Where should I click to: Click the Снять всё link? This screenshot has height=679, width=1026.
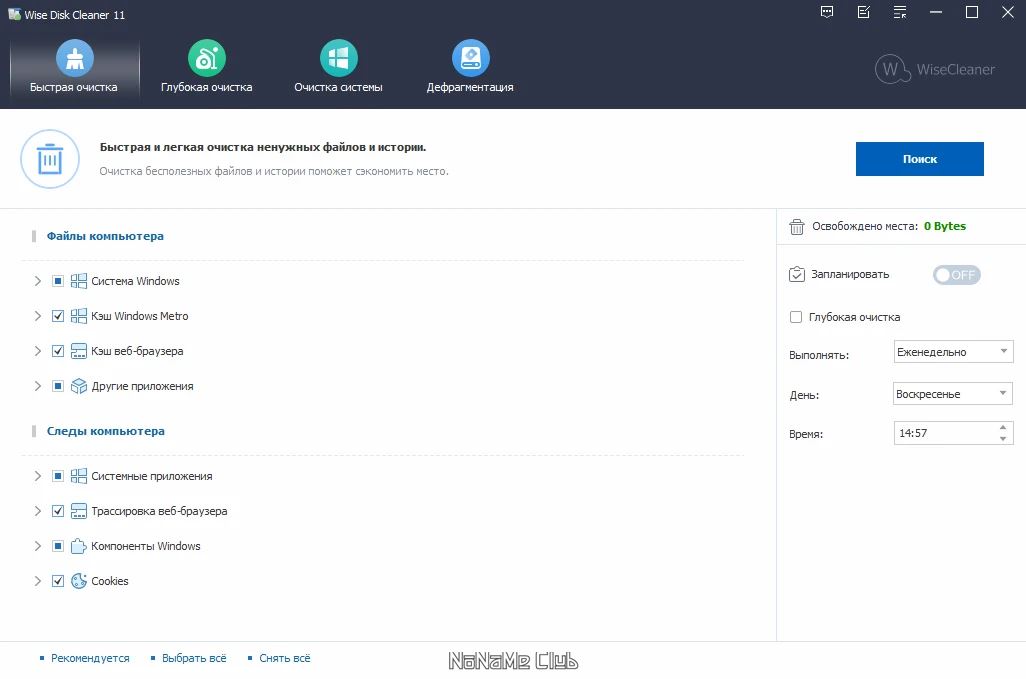tap(285, 658)
